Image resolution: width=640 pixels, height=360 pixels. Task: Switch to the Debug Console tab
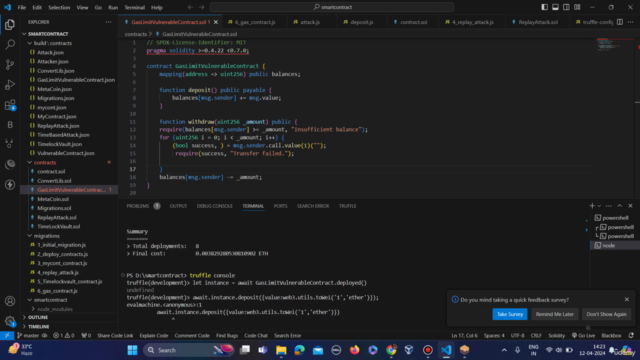tap(215, 206)
